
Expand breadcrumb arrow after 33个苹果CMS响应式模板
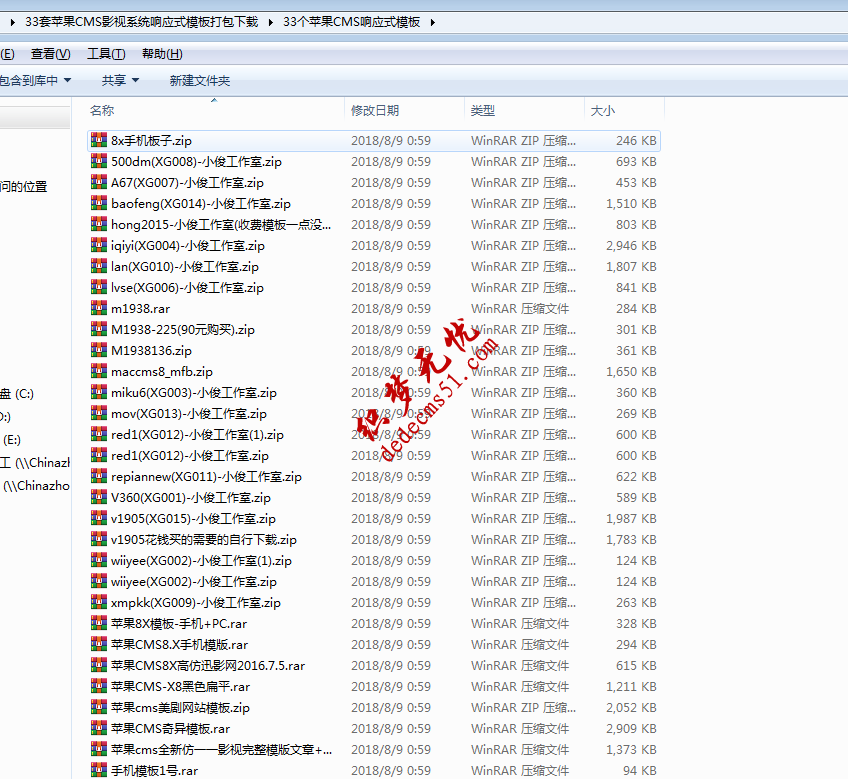coord(432,22)
